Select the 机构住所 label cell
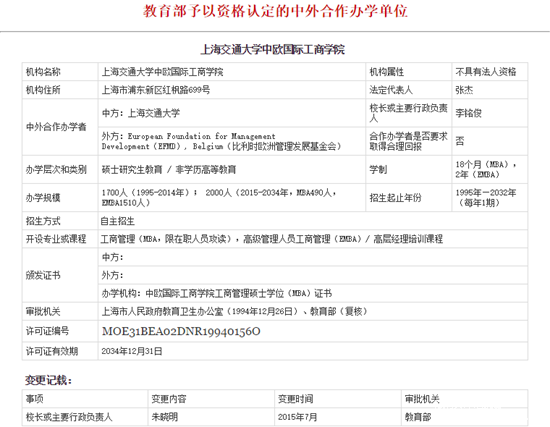This screenshot has width=550, height=427. tap(60, 90)
